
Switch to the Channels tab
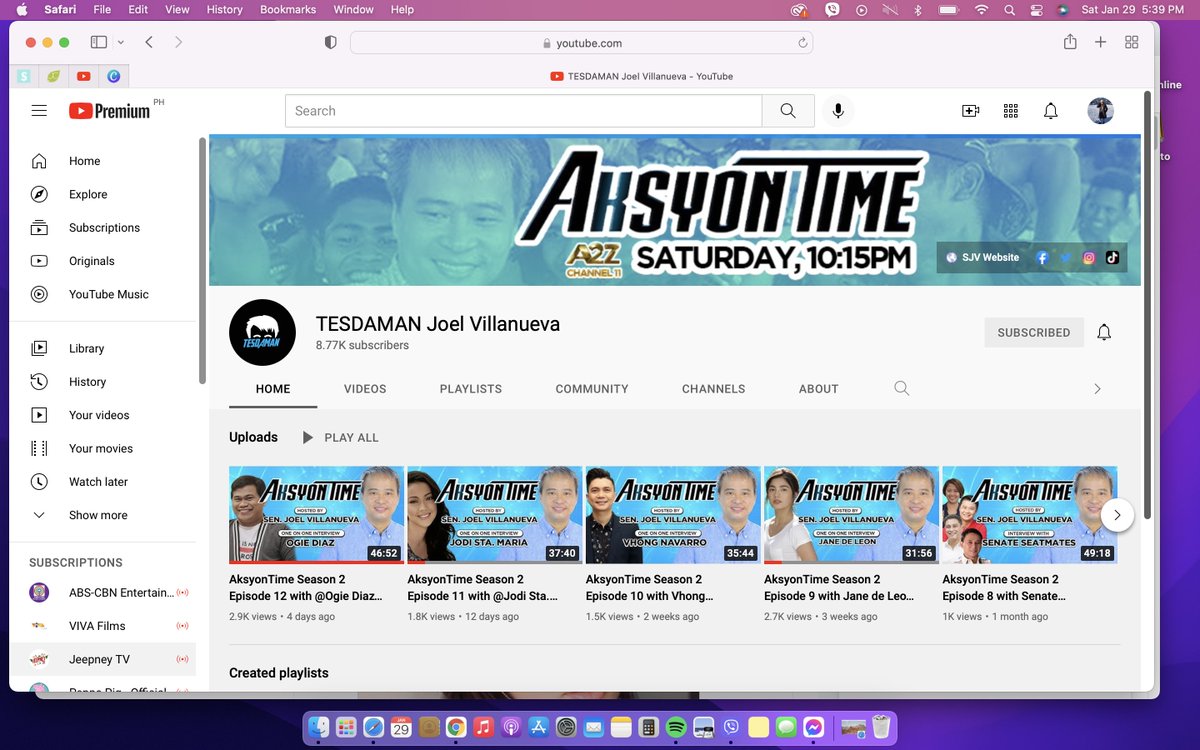pyautogui.click(x=713, y=389)
